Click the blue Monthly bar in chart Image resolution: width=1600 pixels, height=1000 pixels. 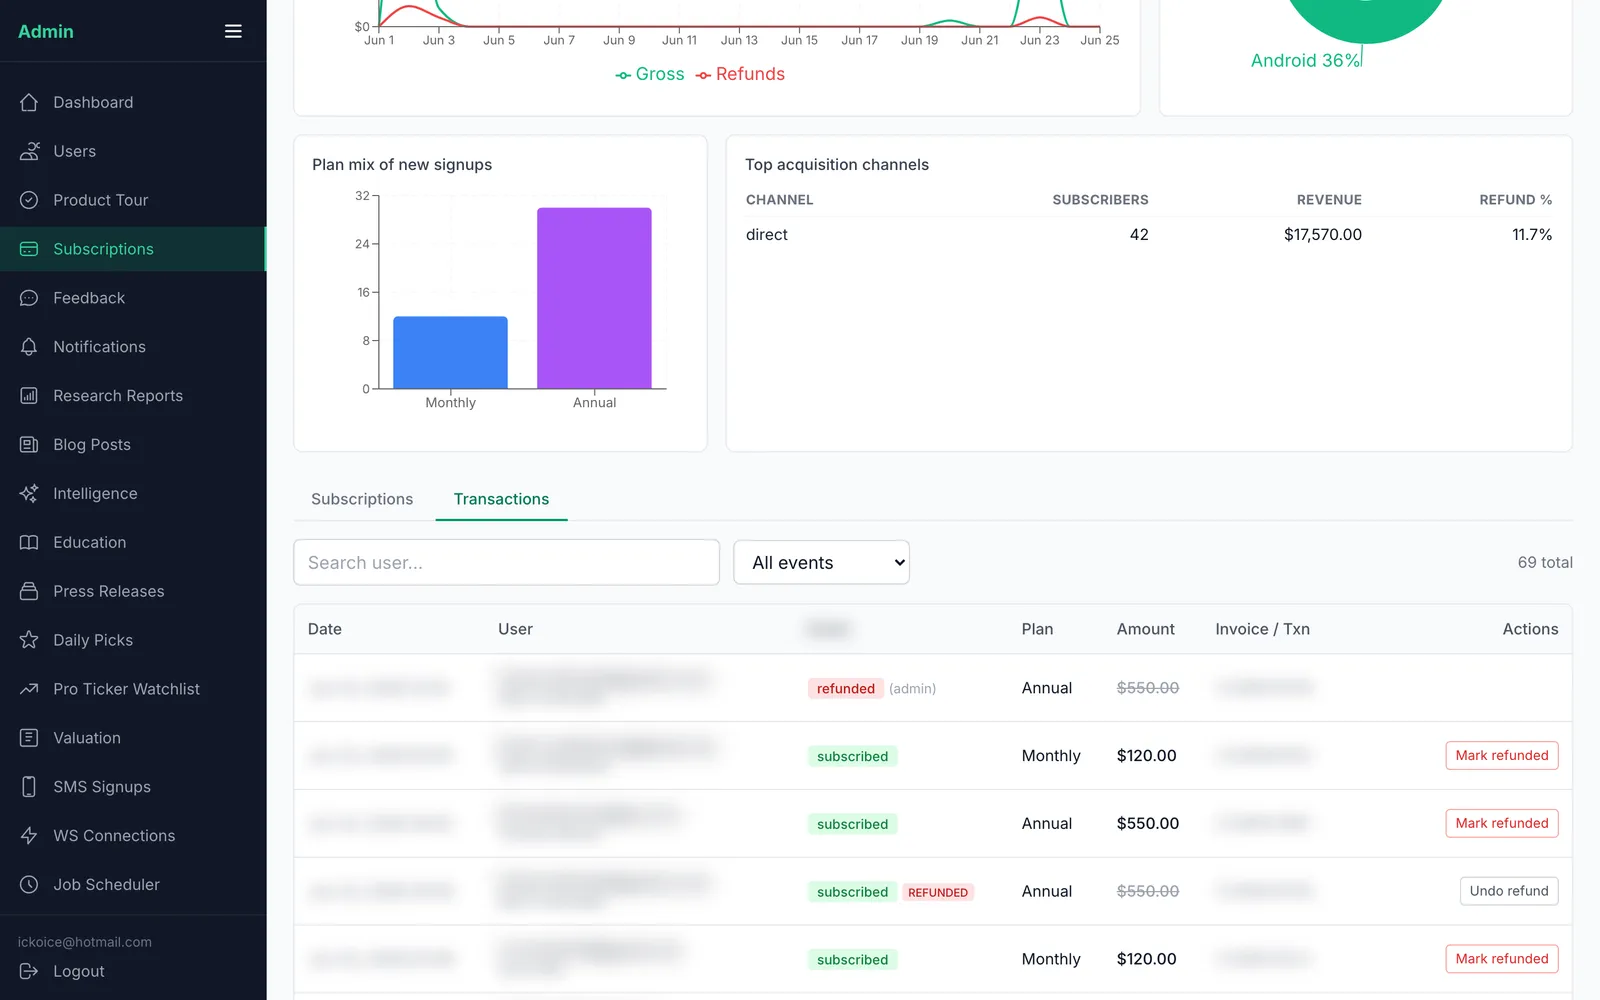[x=450, y=352]
